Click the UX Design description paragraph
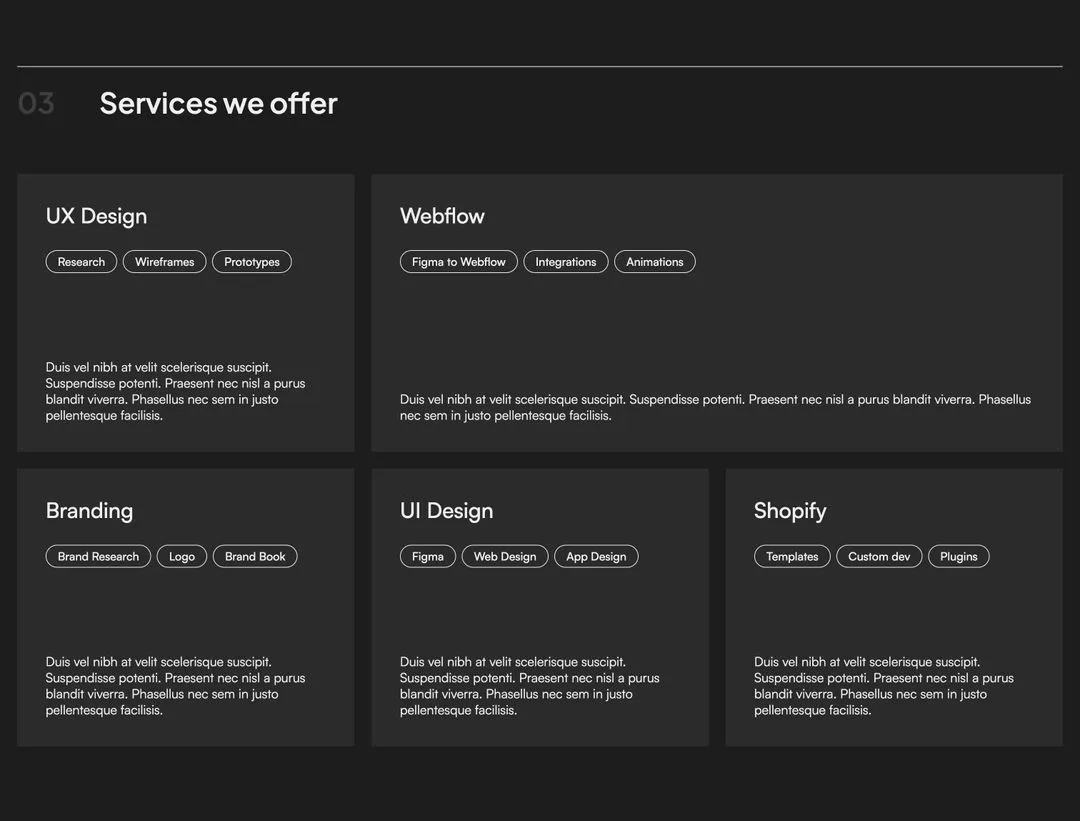The width and height of the screenshot is (1080, 821). coord(176,391)
